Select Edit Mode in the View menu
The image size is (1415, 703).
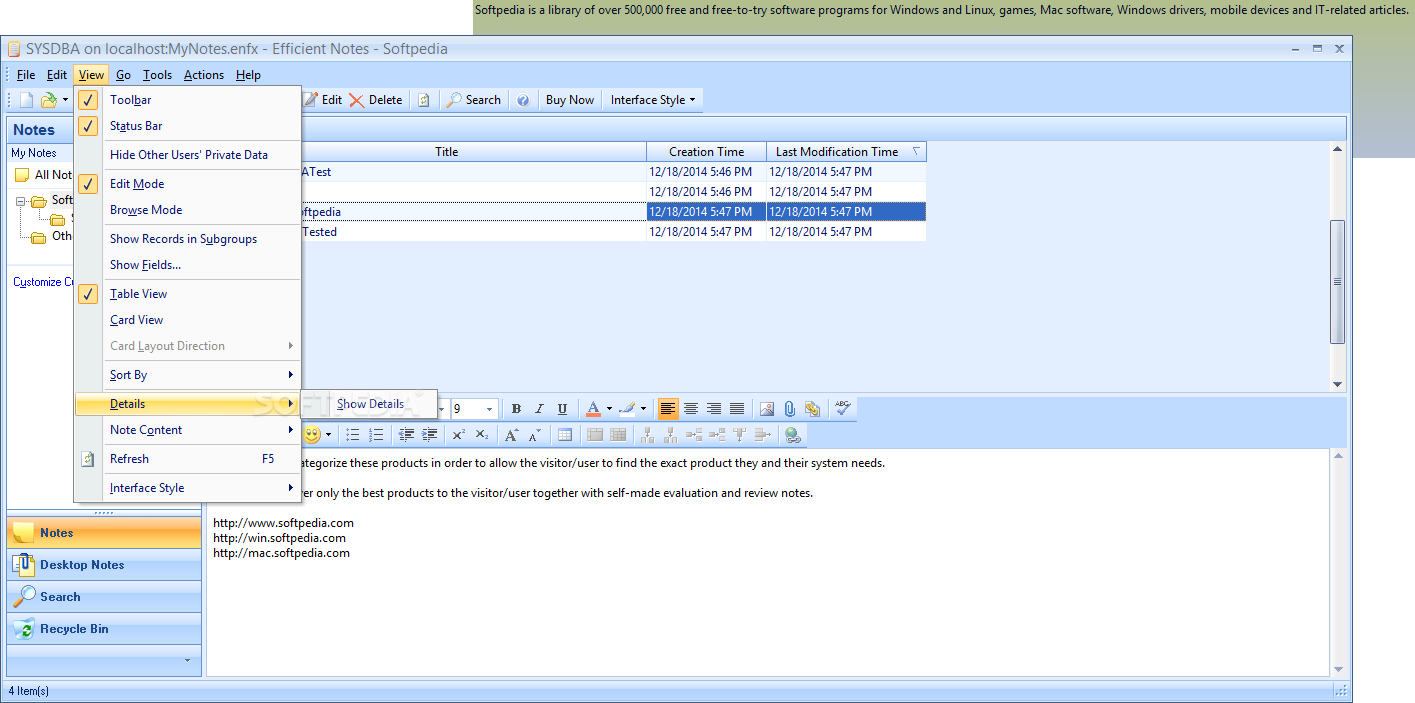tap(187, 184)
